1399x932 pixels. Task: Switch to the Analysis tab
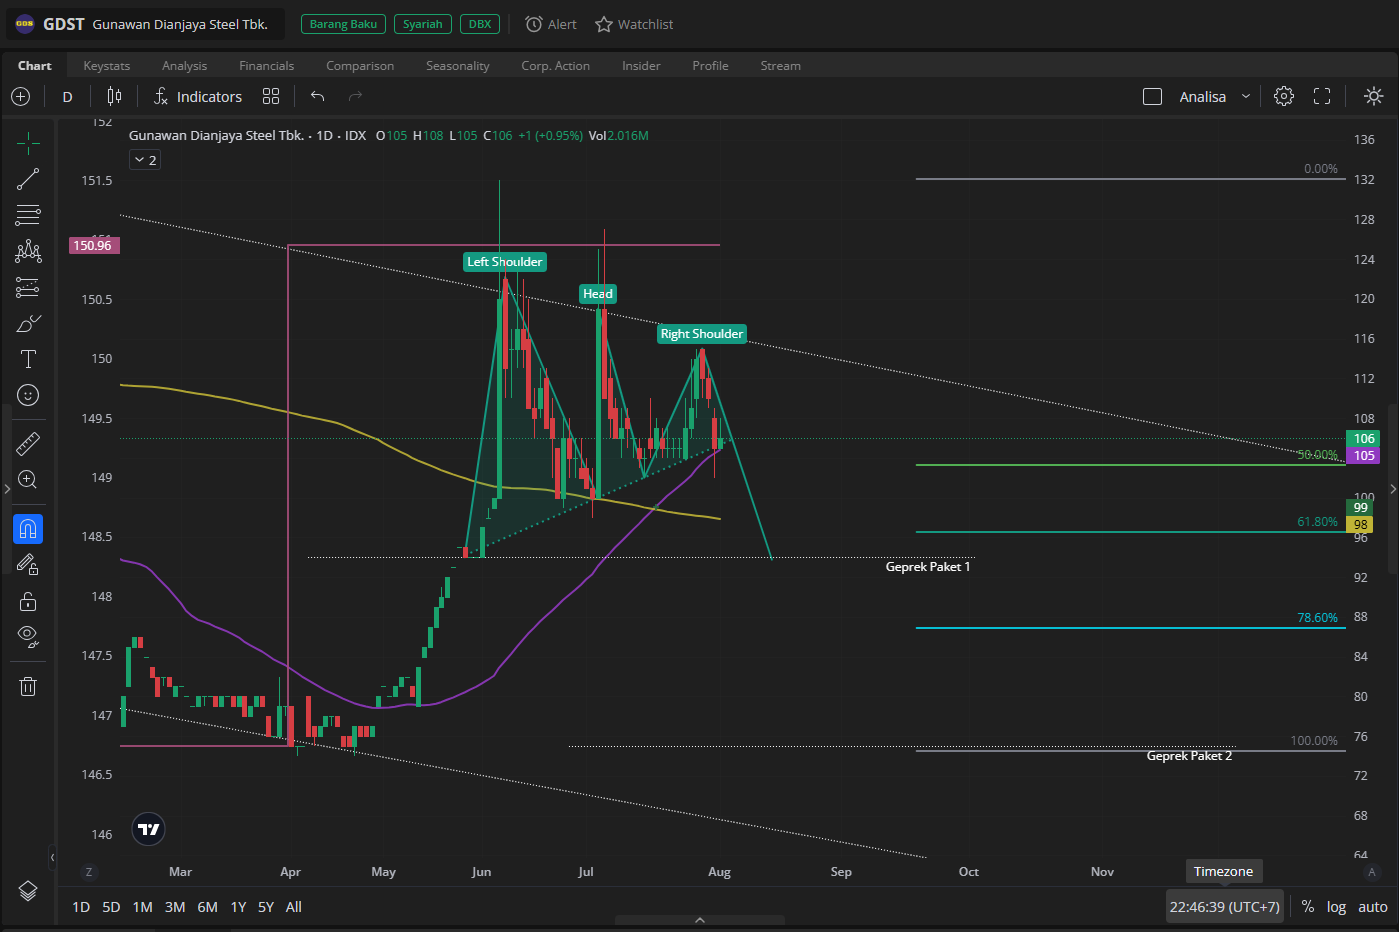click(185, 66)
